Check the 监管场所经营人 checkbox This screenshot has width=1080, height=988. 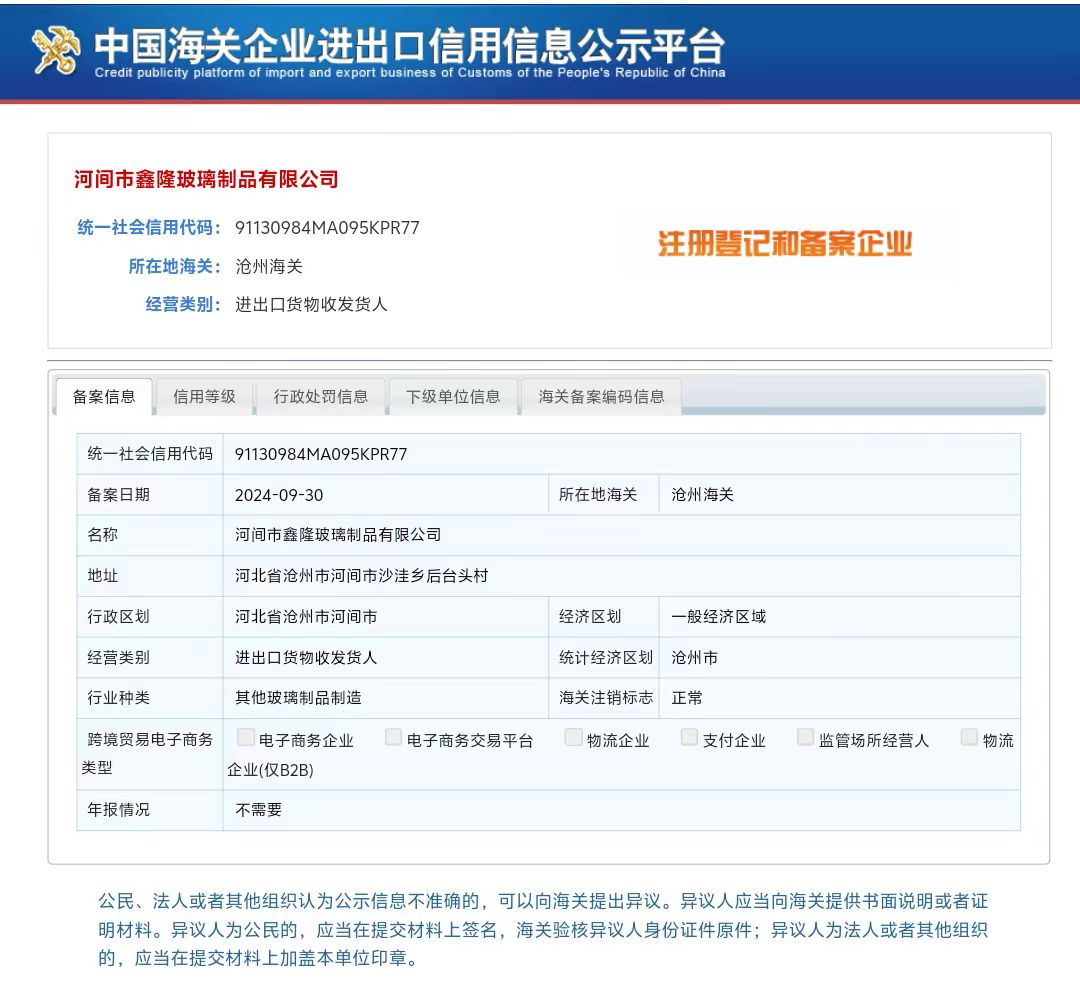tap(805, 737)
